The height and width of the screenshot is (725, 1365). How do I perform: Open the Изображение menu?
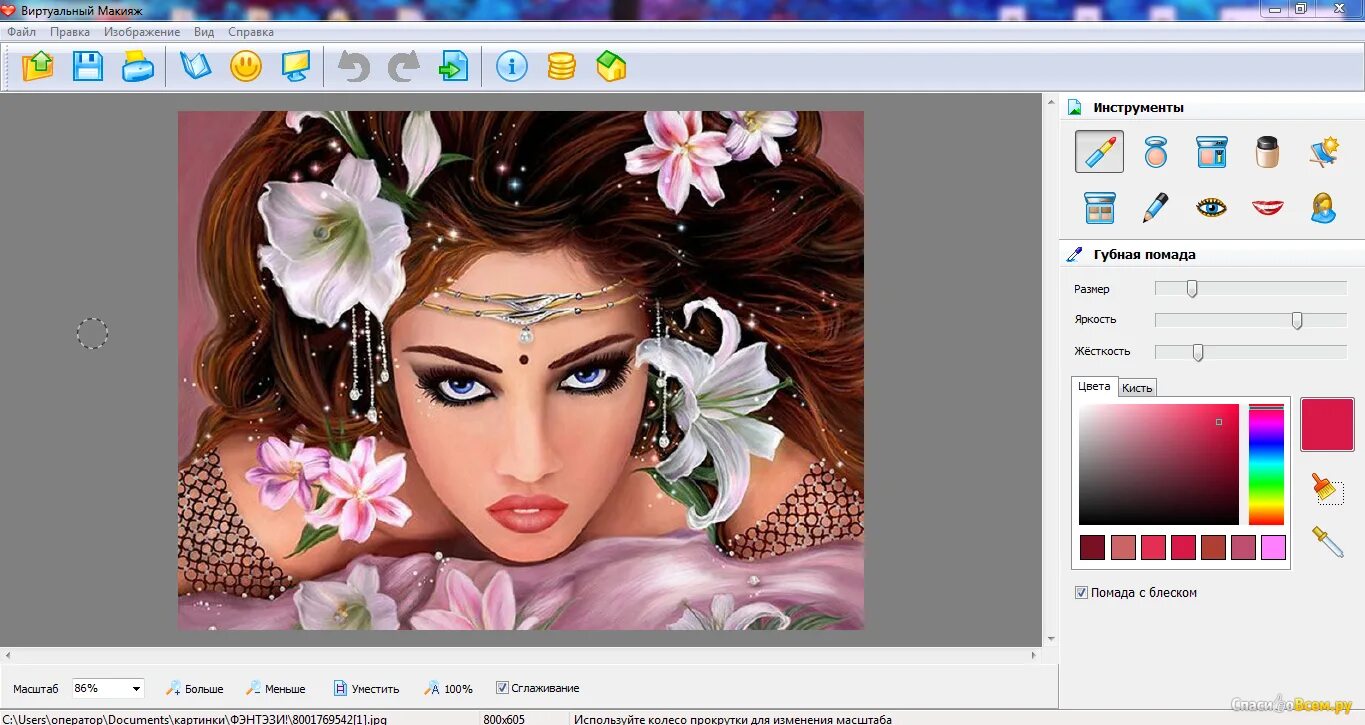coord(142,32)
